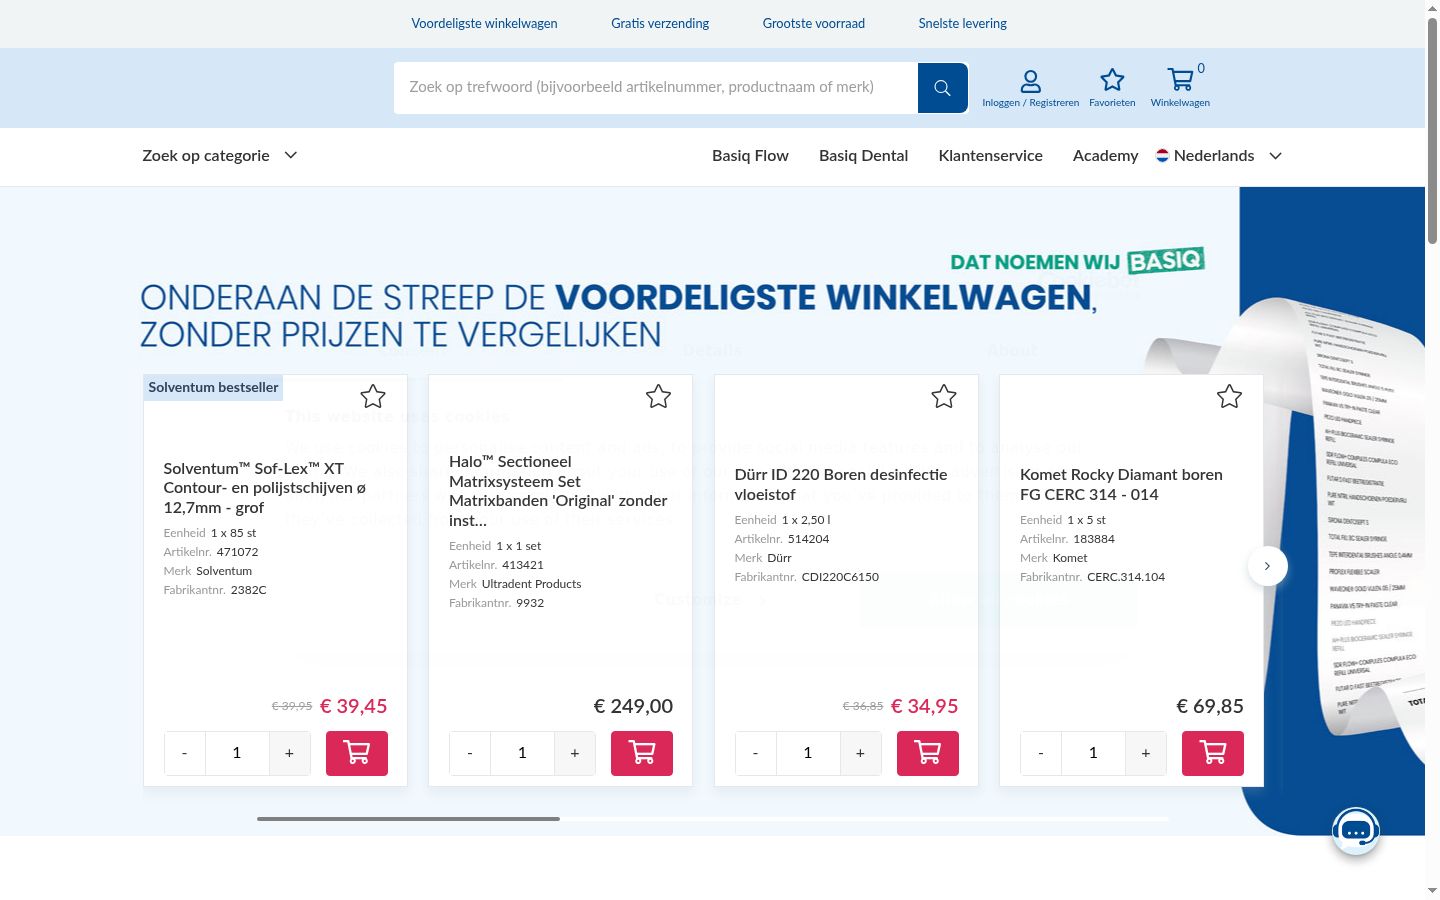Go to Klantenservice
Image resolution: width=1440 pixels, height=900 pixels.
coord(990,156)
